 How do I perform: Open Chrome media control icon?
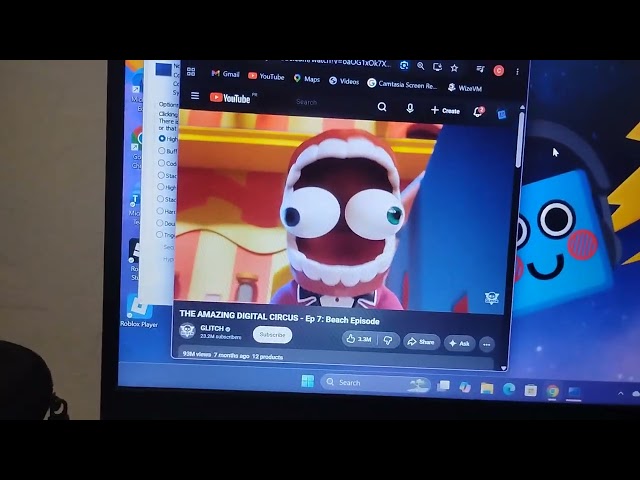[480, 69]
